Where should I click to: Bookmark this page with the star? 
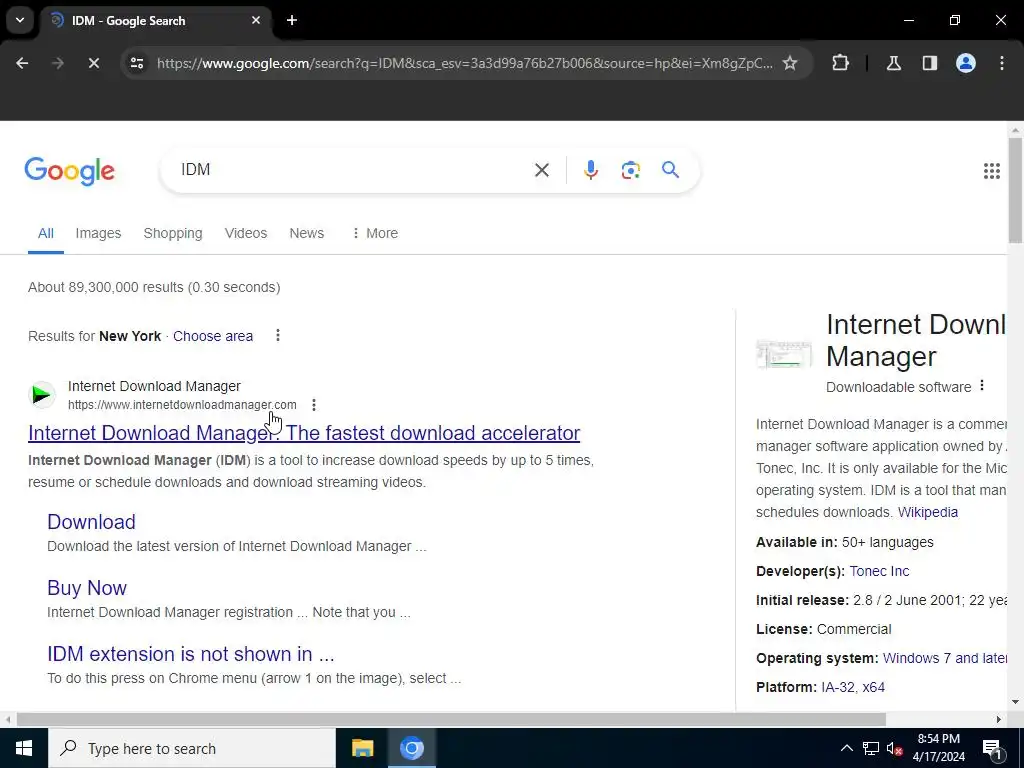point(790,63)
